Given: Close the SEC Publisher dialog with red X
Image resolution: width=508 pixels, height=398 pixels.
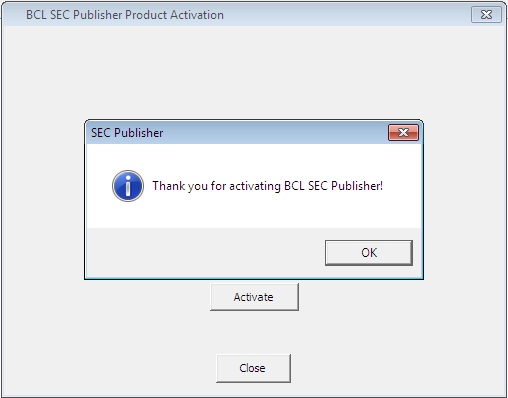Looking at the screenshot, I should point(403,133).
